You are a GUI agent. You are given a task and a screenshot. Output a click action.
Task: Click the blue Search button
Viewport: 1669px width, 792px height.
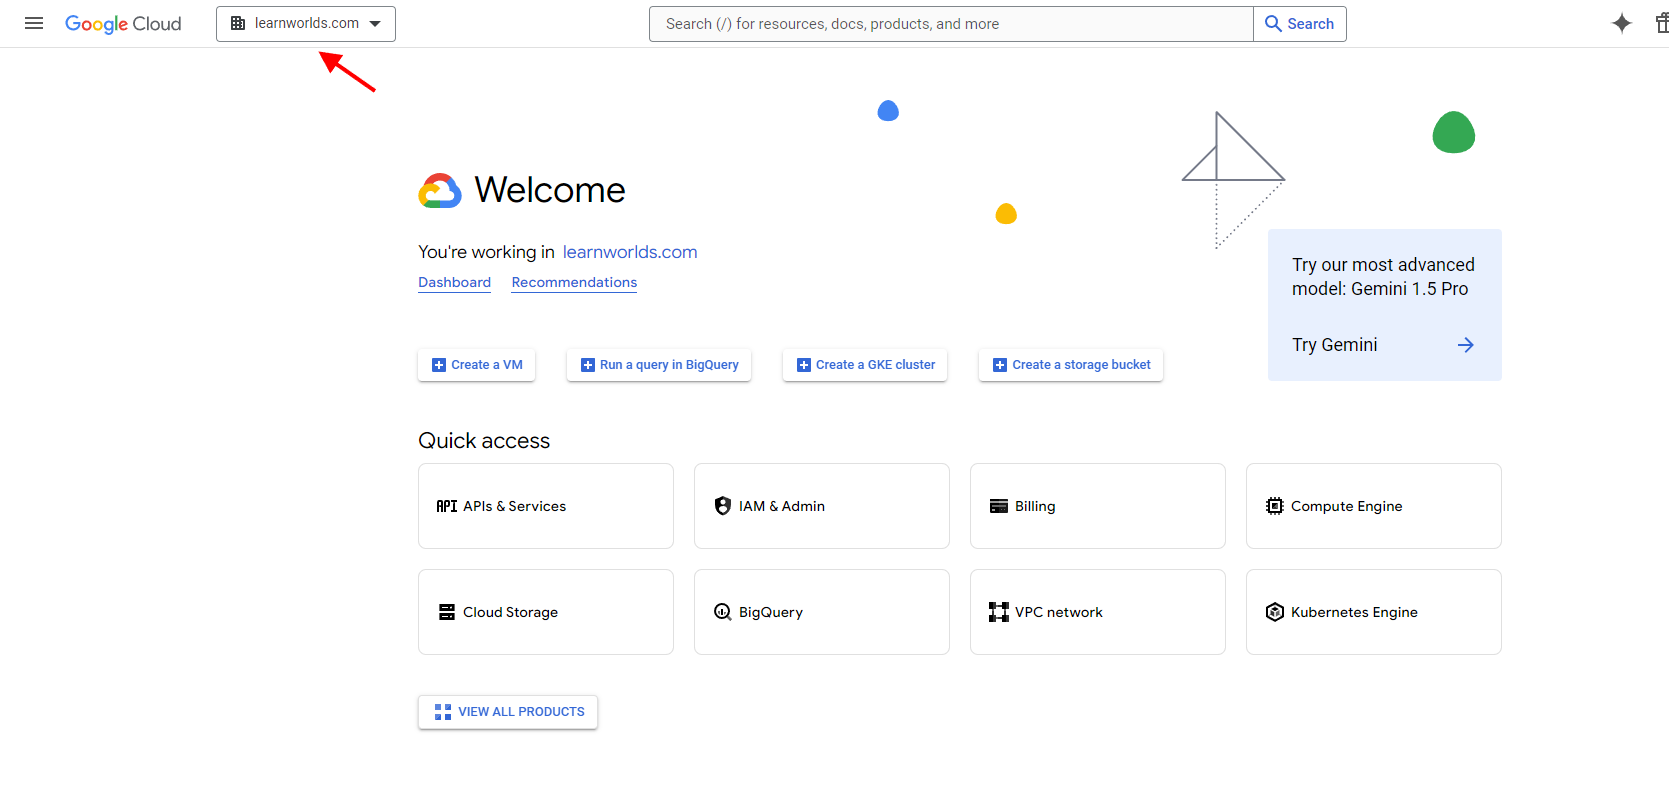(x=1300, y=24)
